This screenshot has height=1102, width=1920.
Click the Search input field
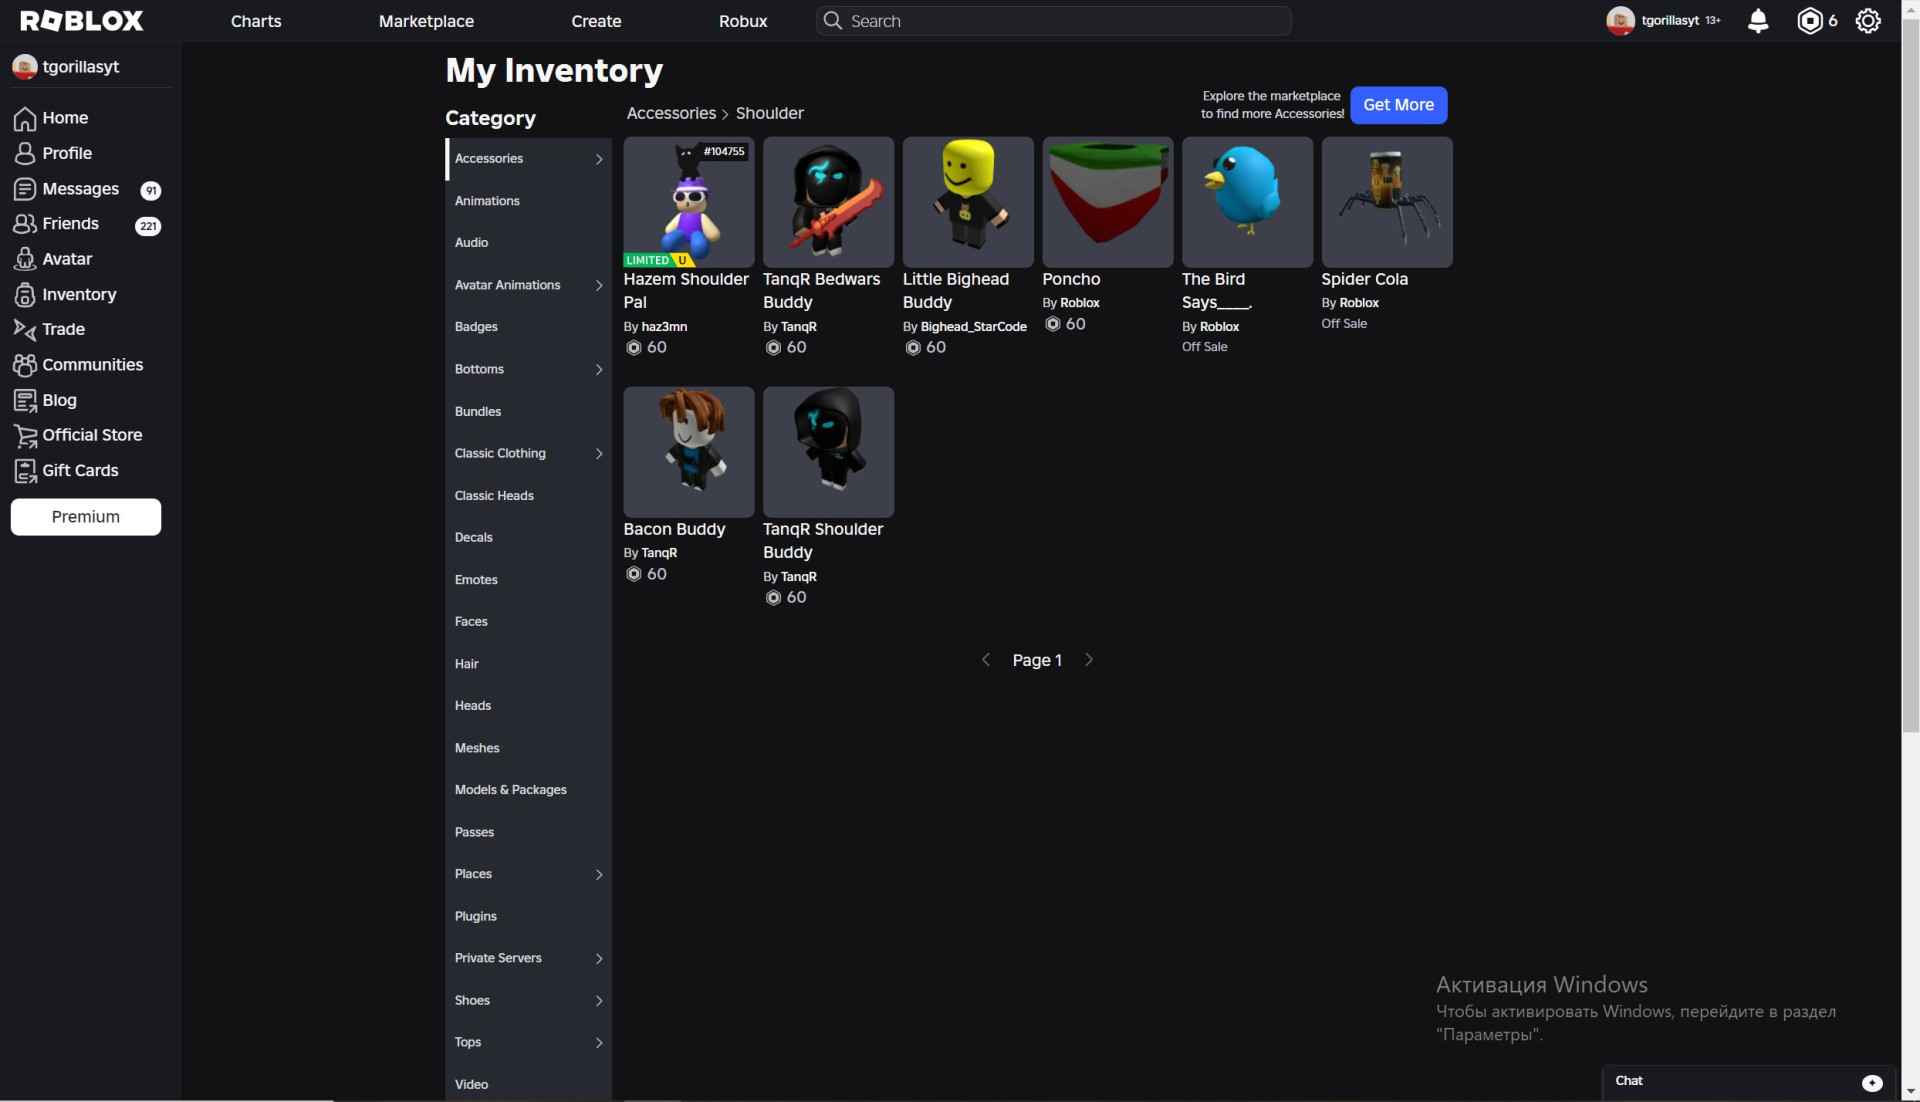coord(1060,21)
